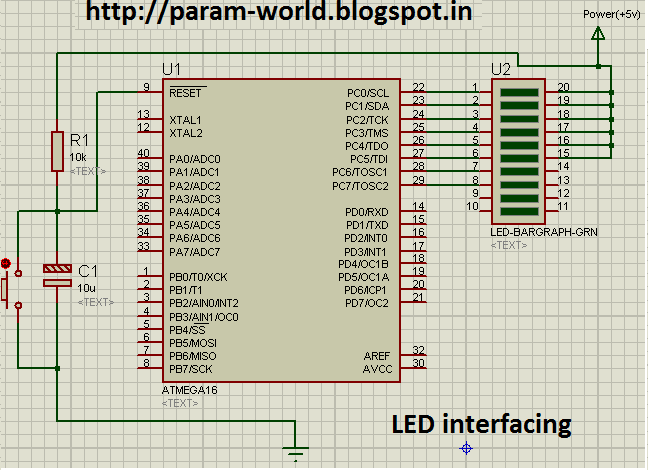Click the PD4/OC1B pin label
The image size is (648, 470).
pyautogui.click(x=363, y=264)
